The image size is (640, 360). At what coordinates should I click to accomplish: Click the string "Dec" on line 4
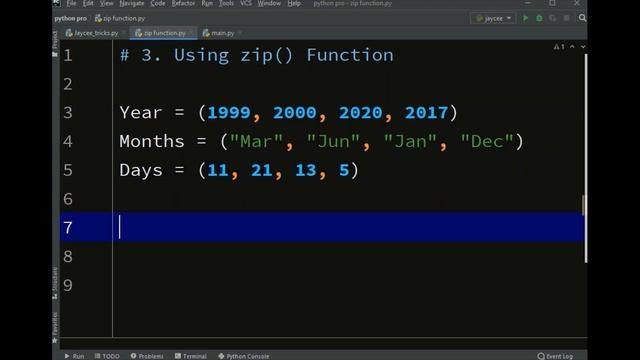click(487, 141)
